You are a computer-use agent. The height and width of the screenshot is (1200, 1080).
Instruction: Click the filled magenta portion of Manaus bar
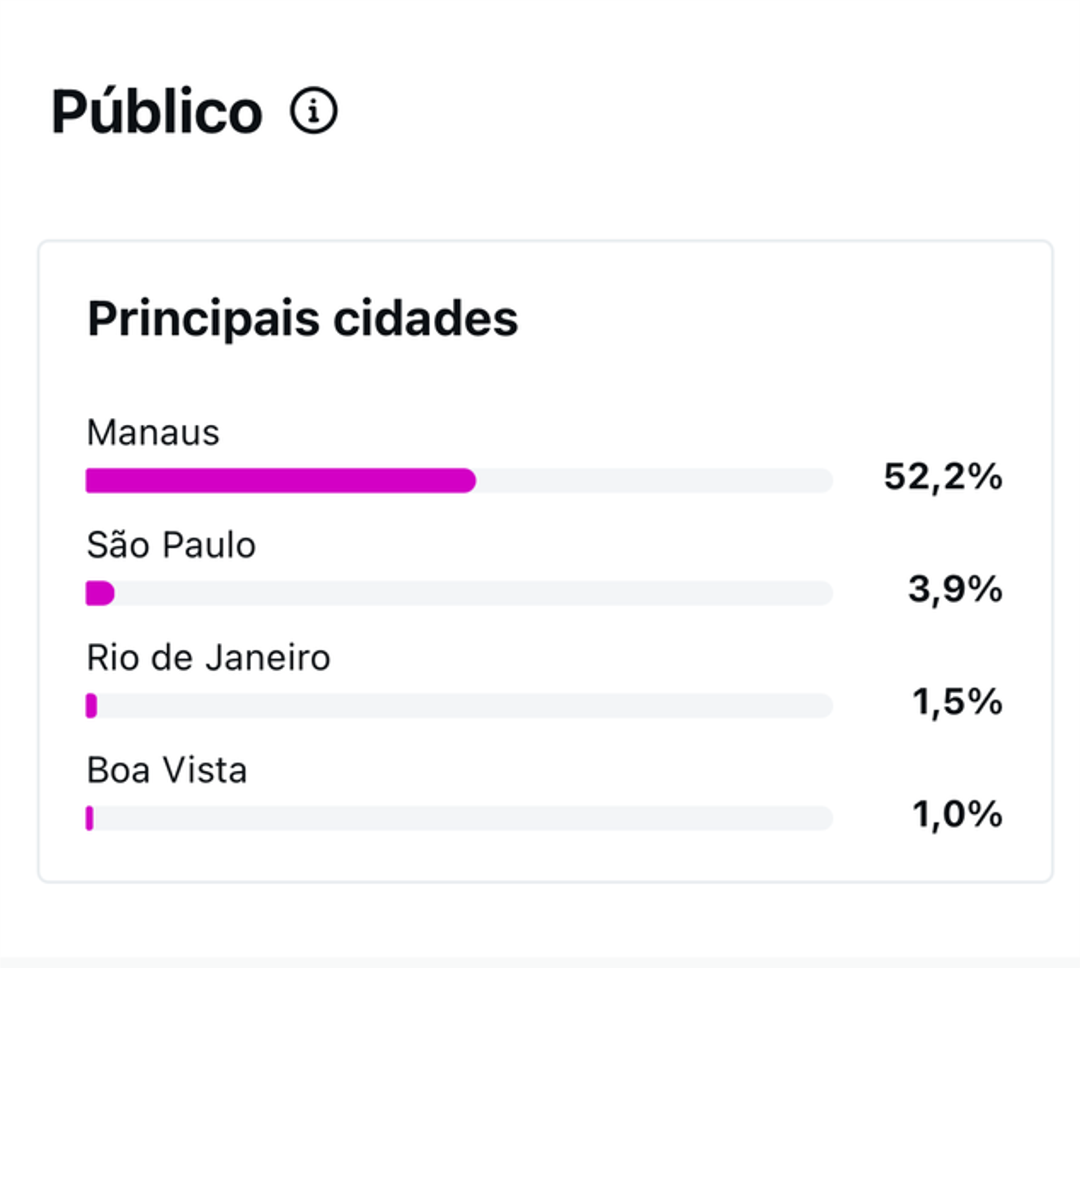tap(280, 481)
